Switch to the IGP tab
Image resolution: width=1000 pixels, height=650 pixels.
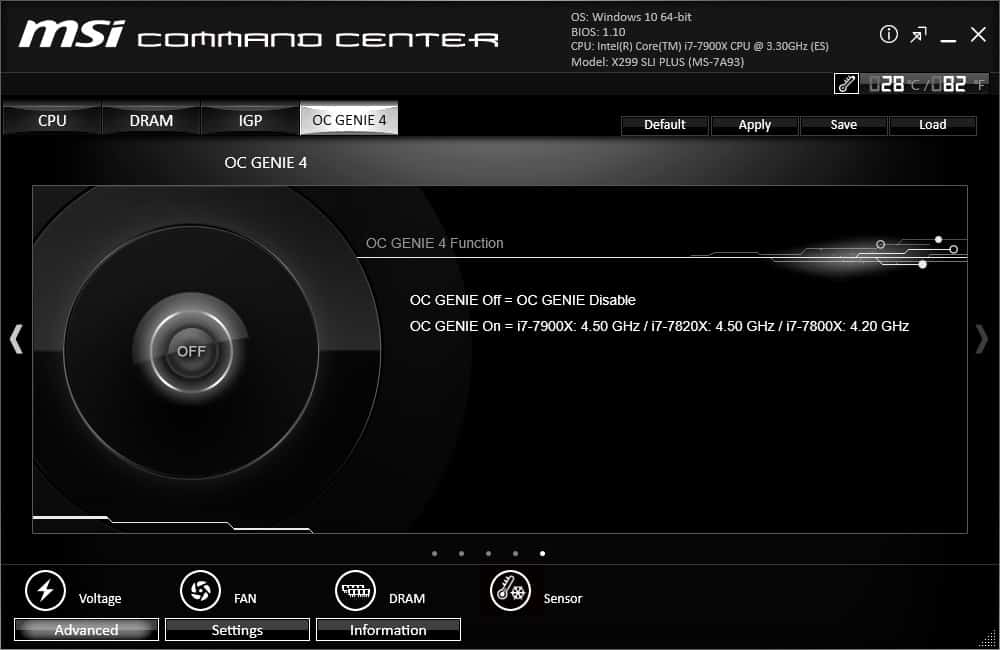(x=250, y=121)
